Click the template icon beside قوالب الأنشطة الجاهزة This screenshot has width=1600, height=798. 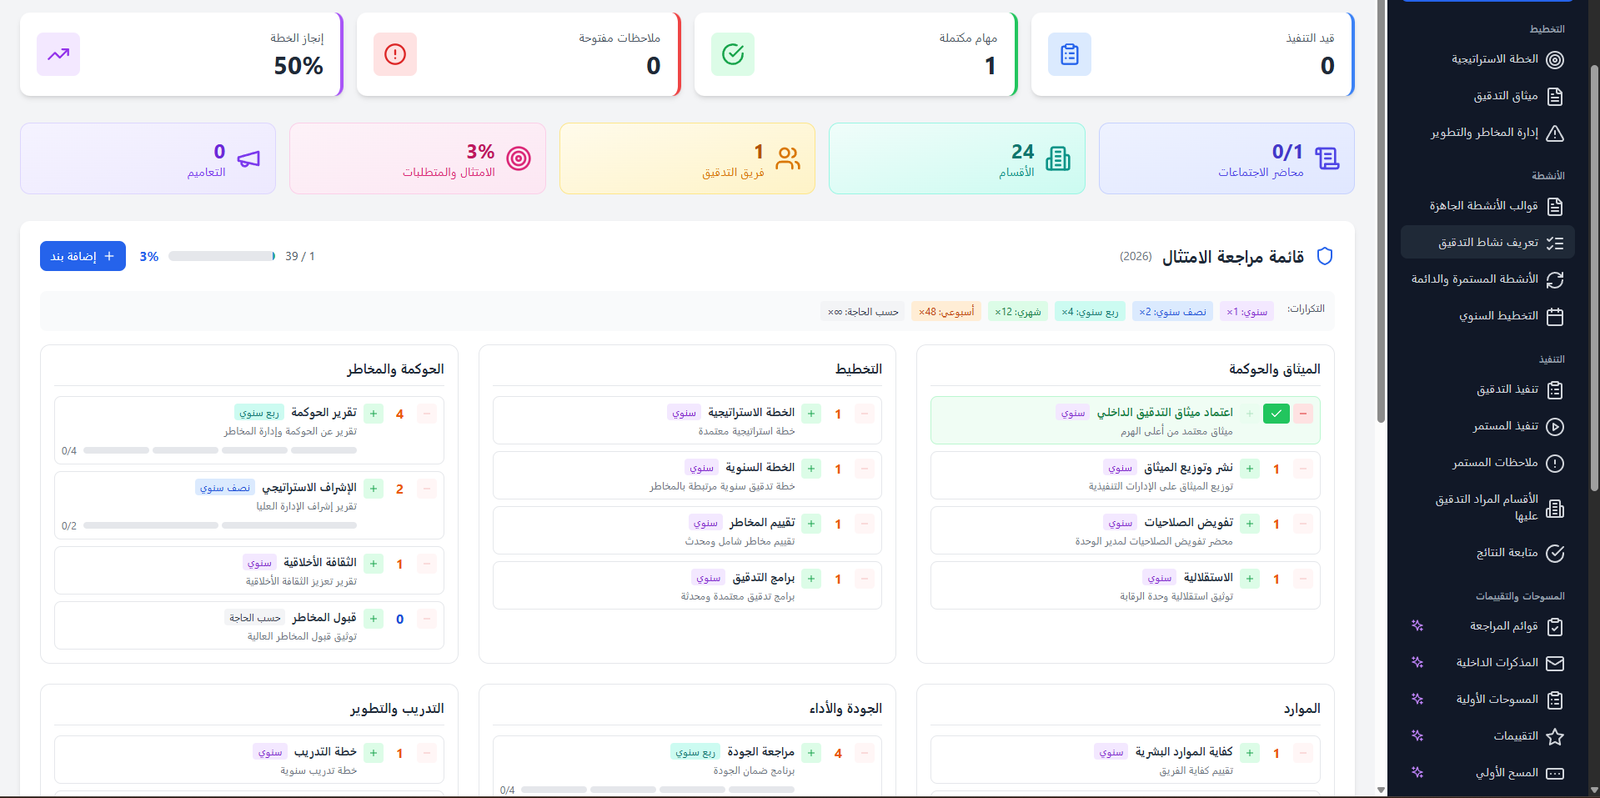pos(1555,207)
